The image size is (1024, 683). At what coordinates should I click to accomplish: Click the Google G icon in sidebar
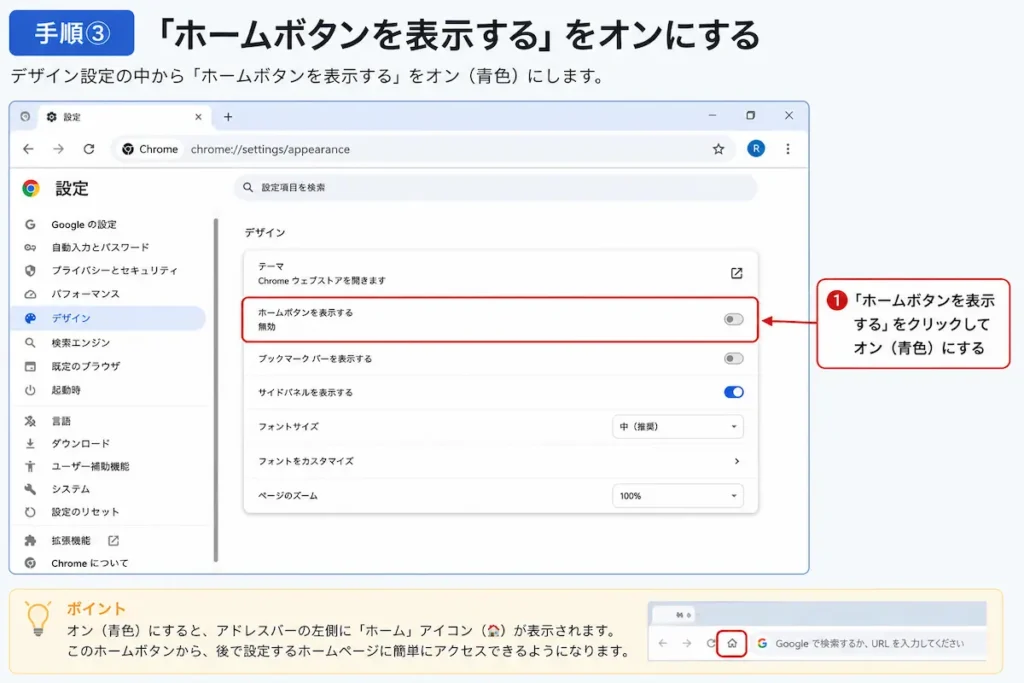tap(30, 225)
